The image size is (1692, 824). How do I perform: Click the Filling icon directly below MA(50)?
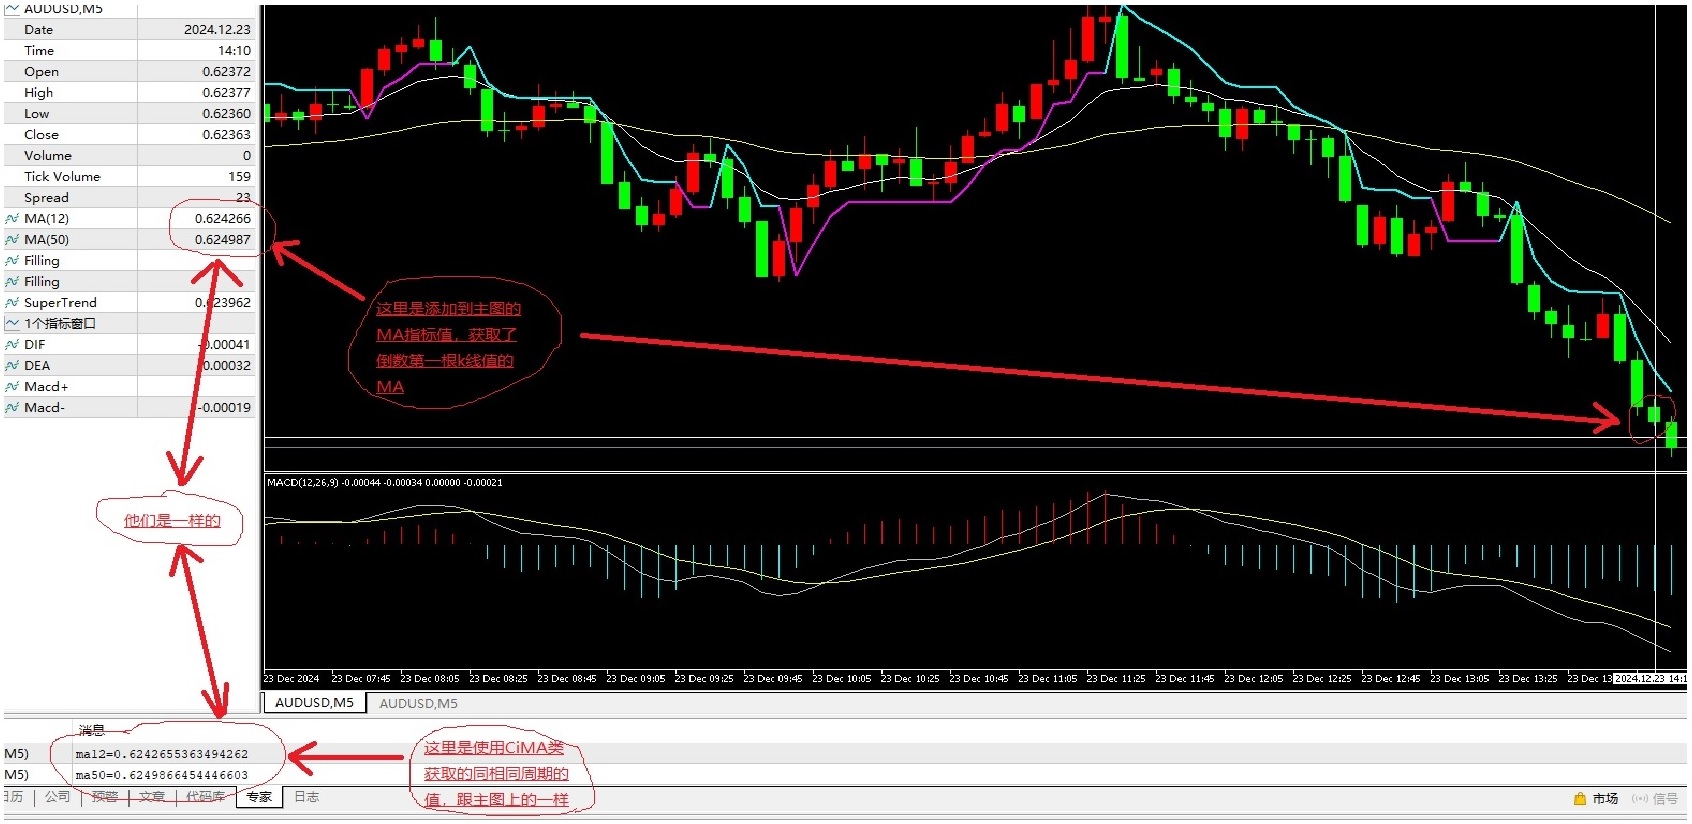[12, 261]
